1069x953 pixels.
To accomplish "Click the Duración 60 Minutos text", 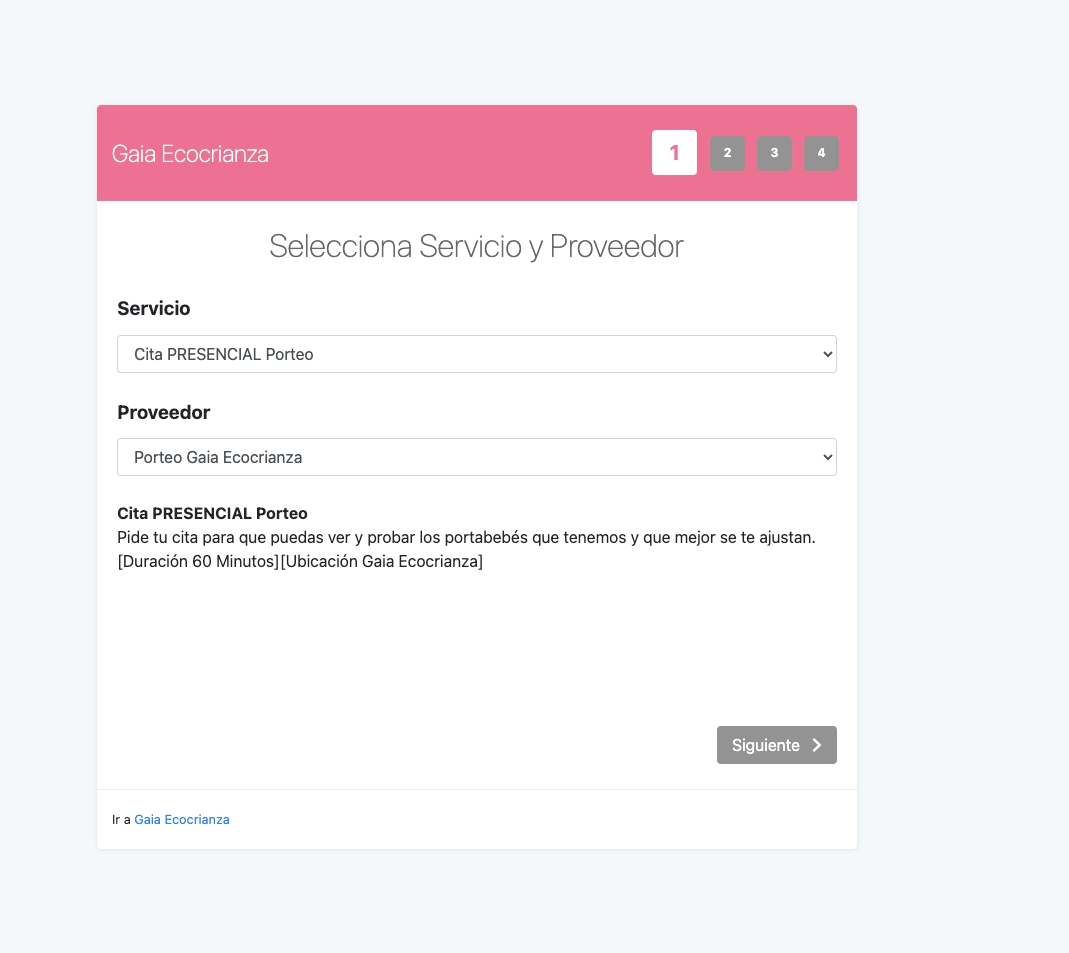I will coord(198,562).
